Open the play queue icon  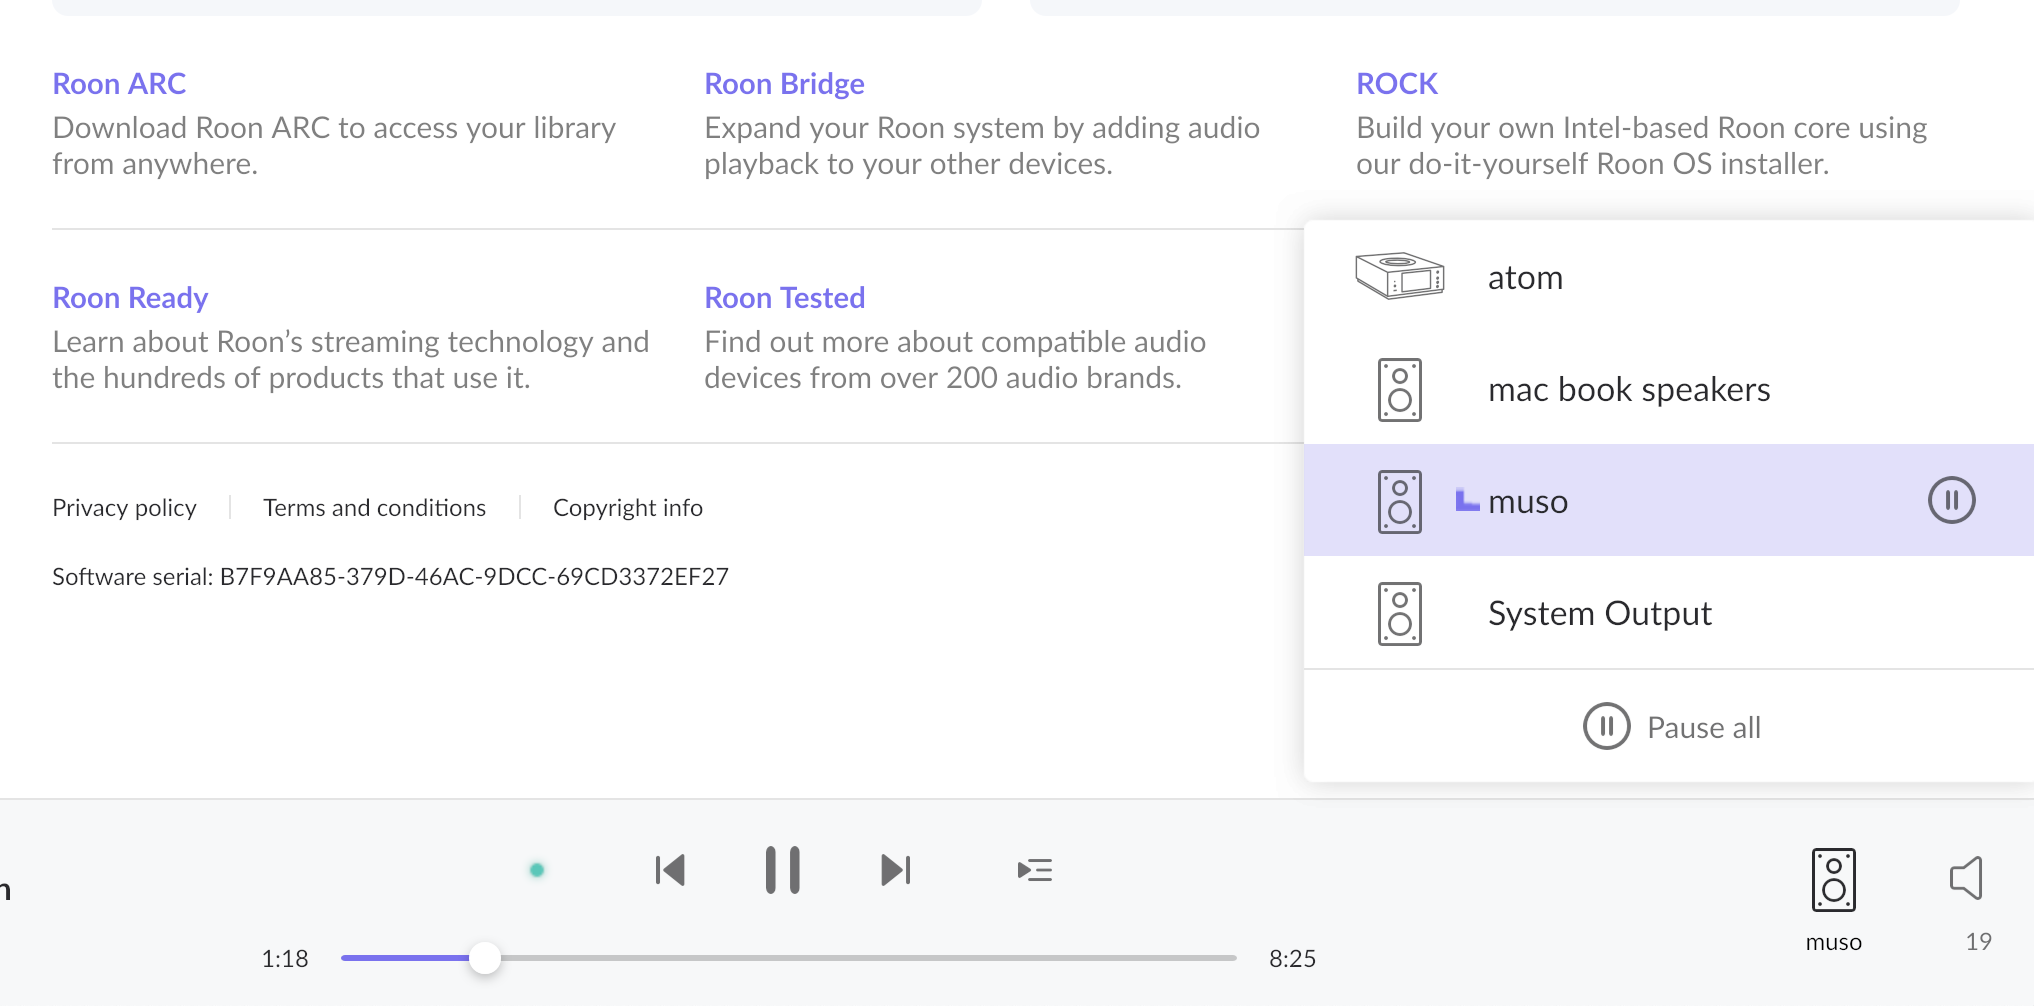1034,870
